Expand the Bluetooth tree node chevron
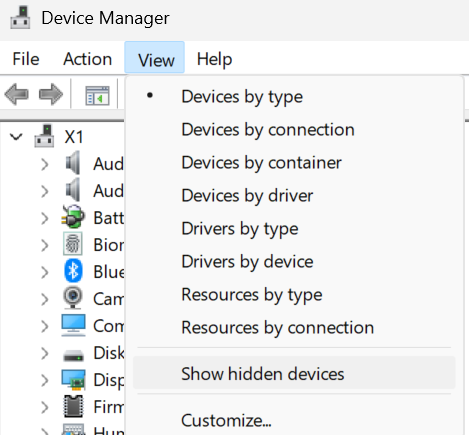 click(45, 272)
